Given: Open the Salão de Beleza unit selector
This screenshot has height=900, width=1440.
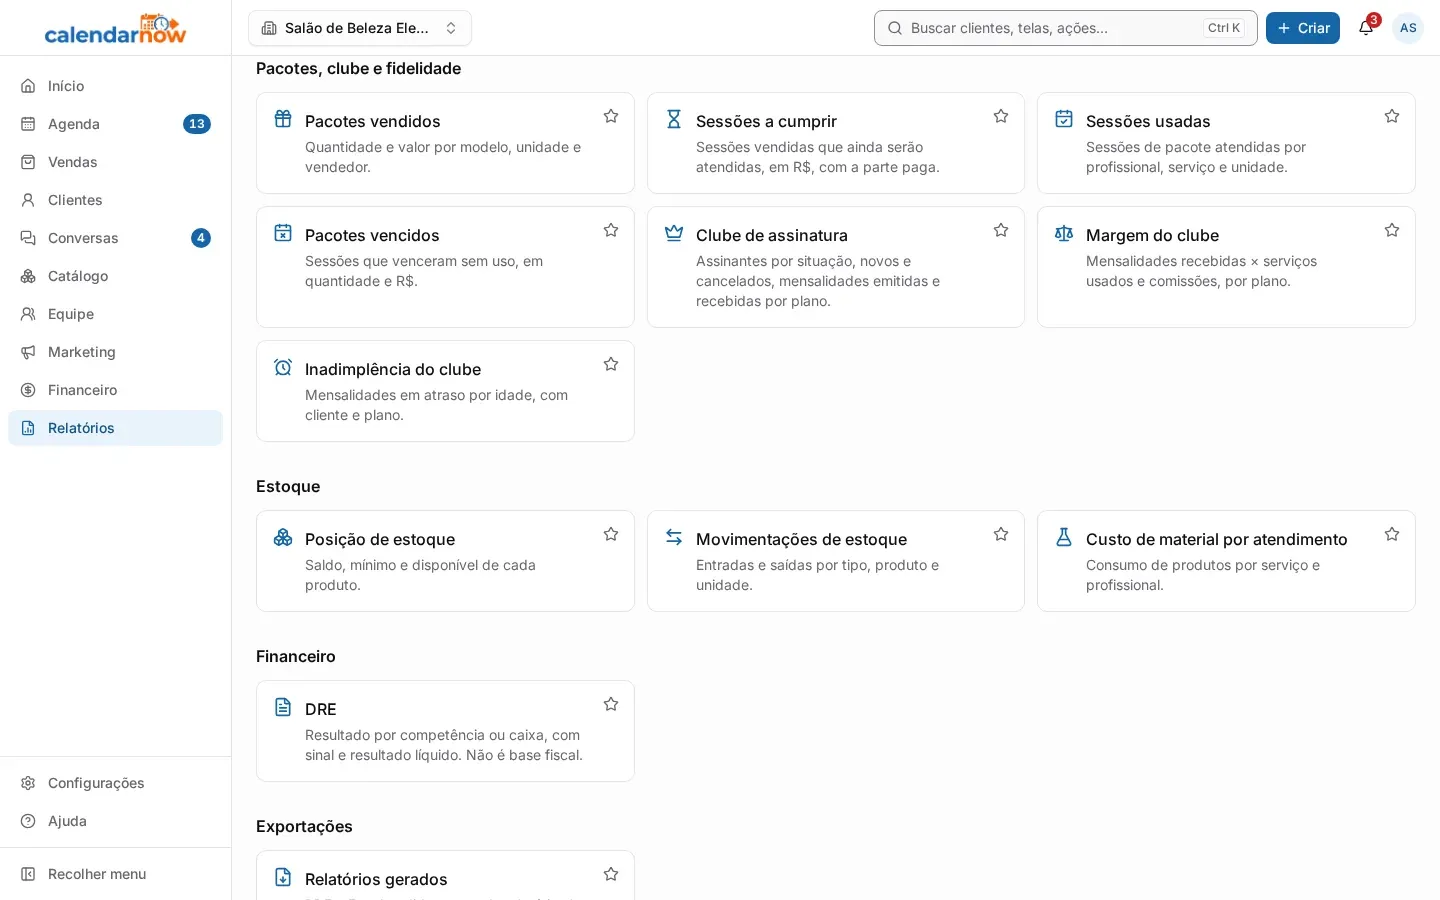Looking at the screenshot, I should 360,28.
